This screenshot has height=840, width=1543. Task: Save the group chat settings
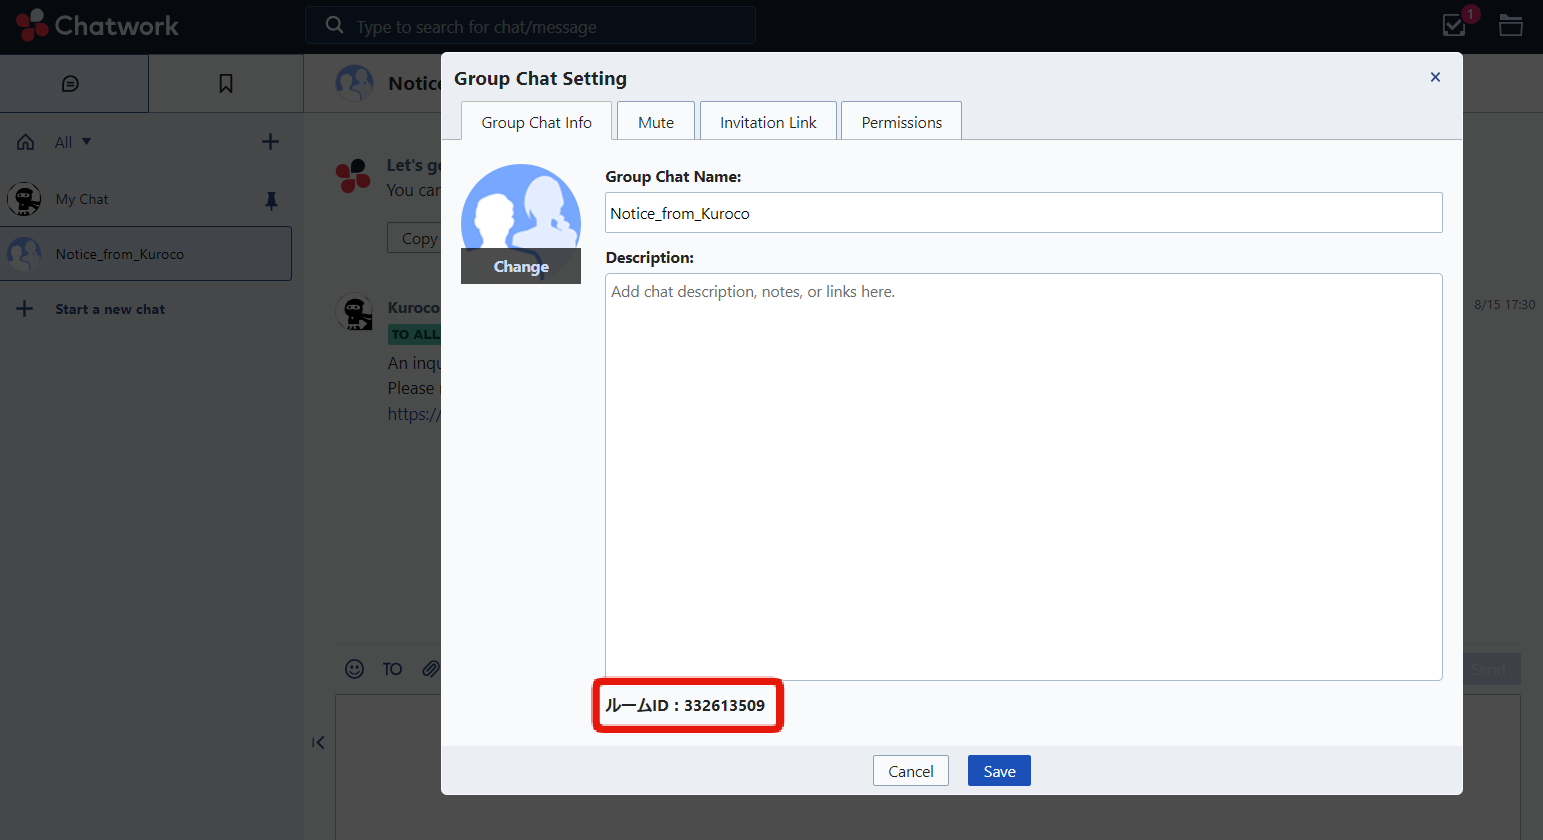pos(998,770)
